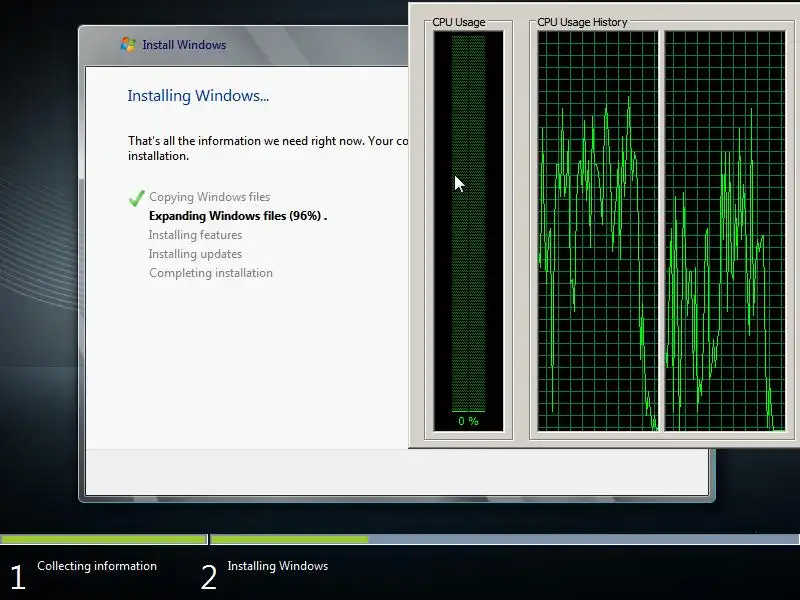Image resolution: width=800 pixels, height=600 pixels.
Task: Click the Windows flag icon in title bar
Action: coord(128,44)
